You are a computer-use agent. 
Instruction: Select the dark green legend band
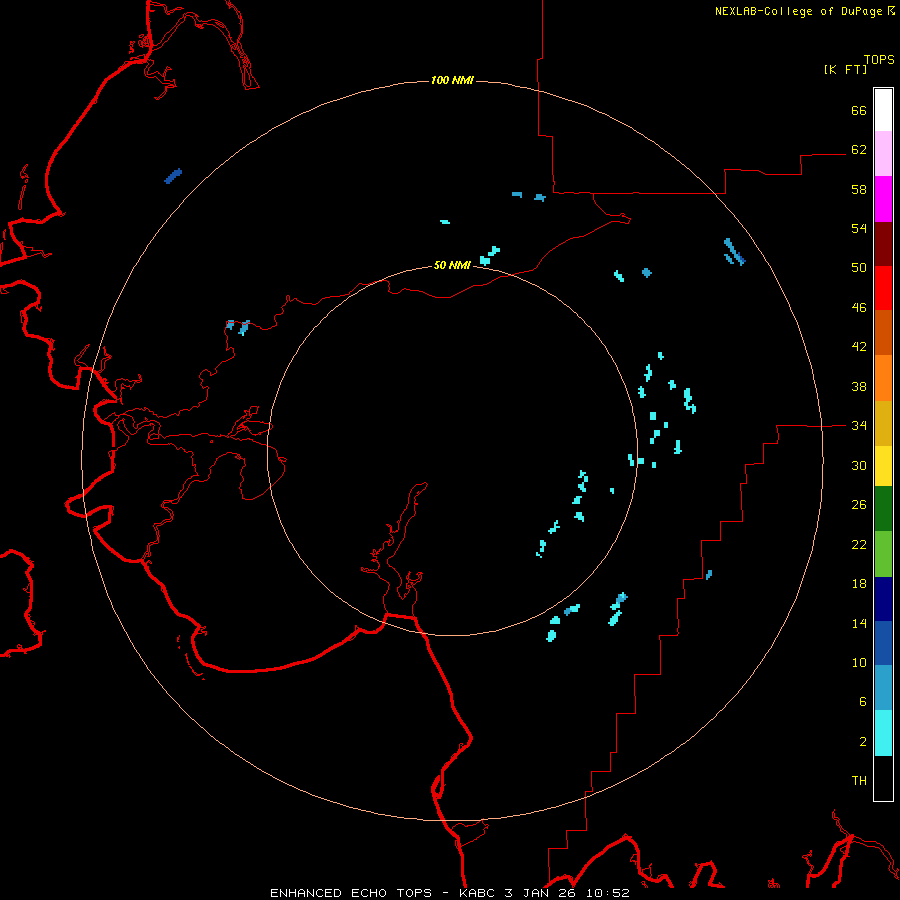coord(883,509)
